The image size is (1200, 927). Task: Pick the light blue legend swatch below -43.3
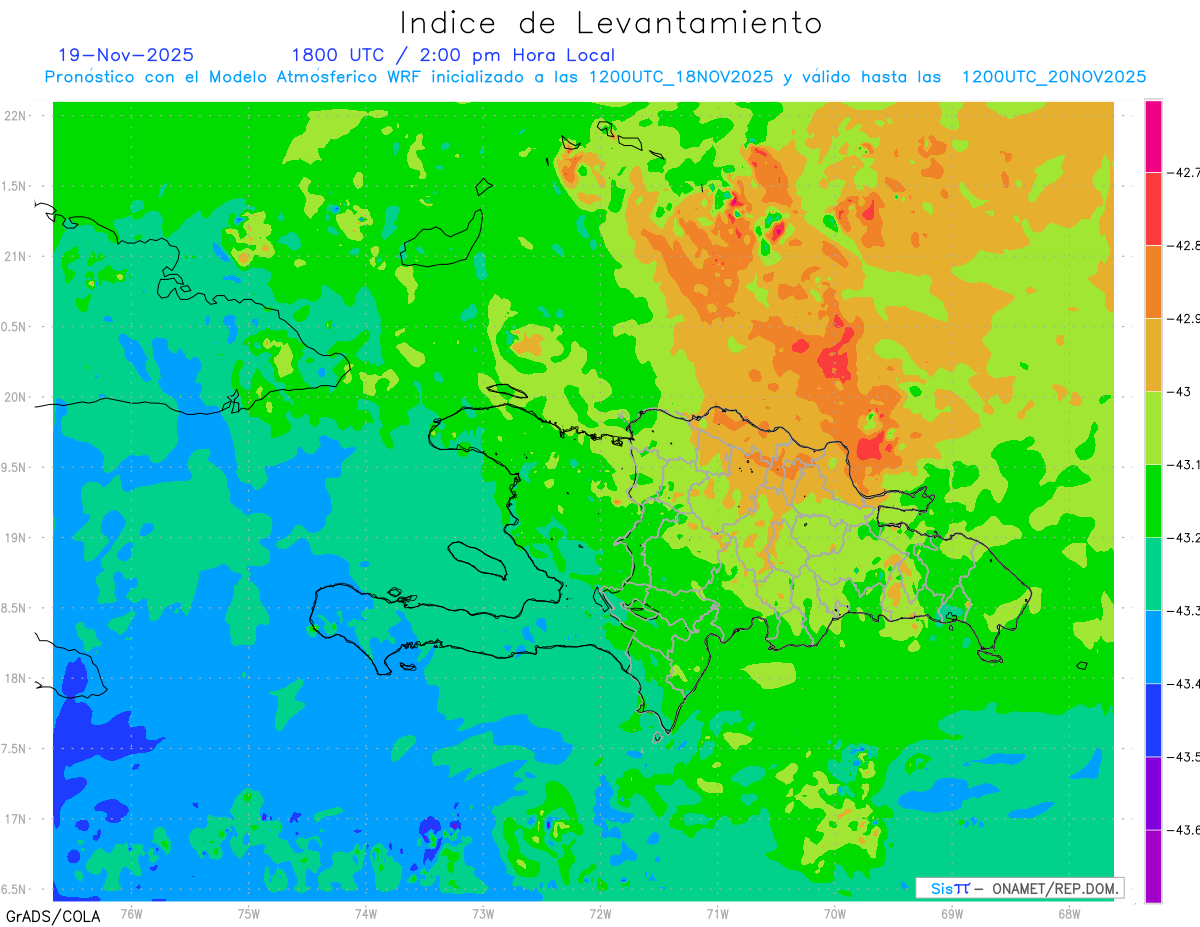1153,646
